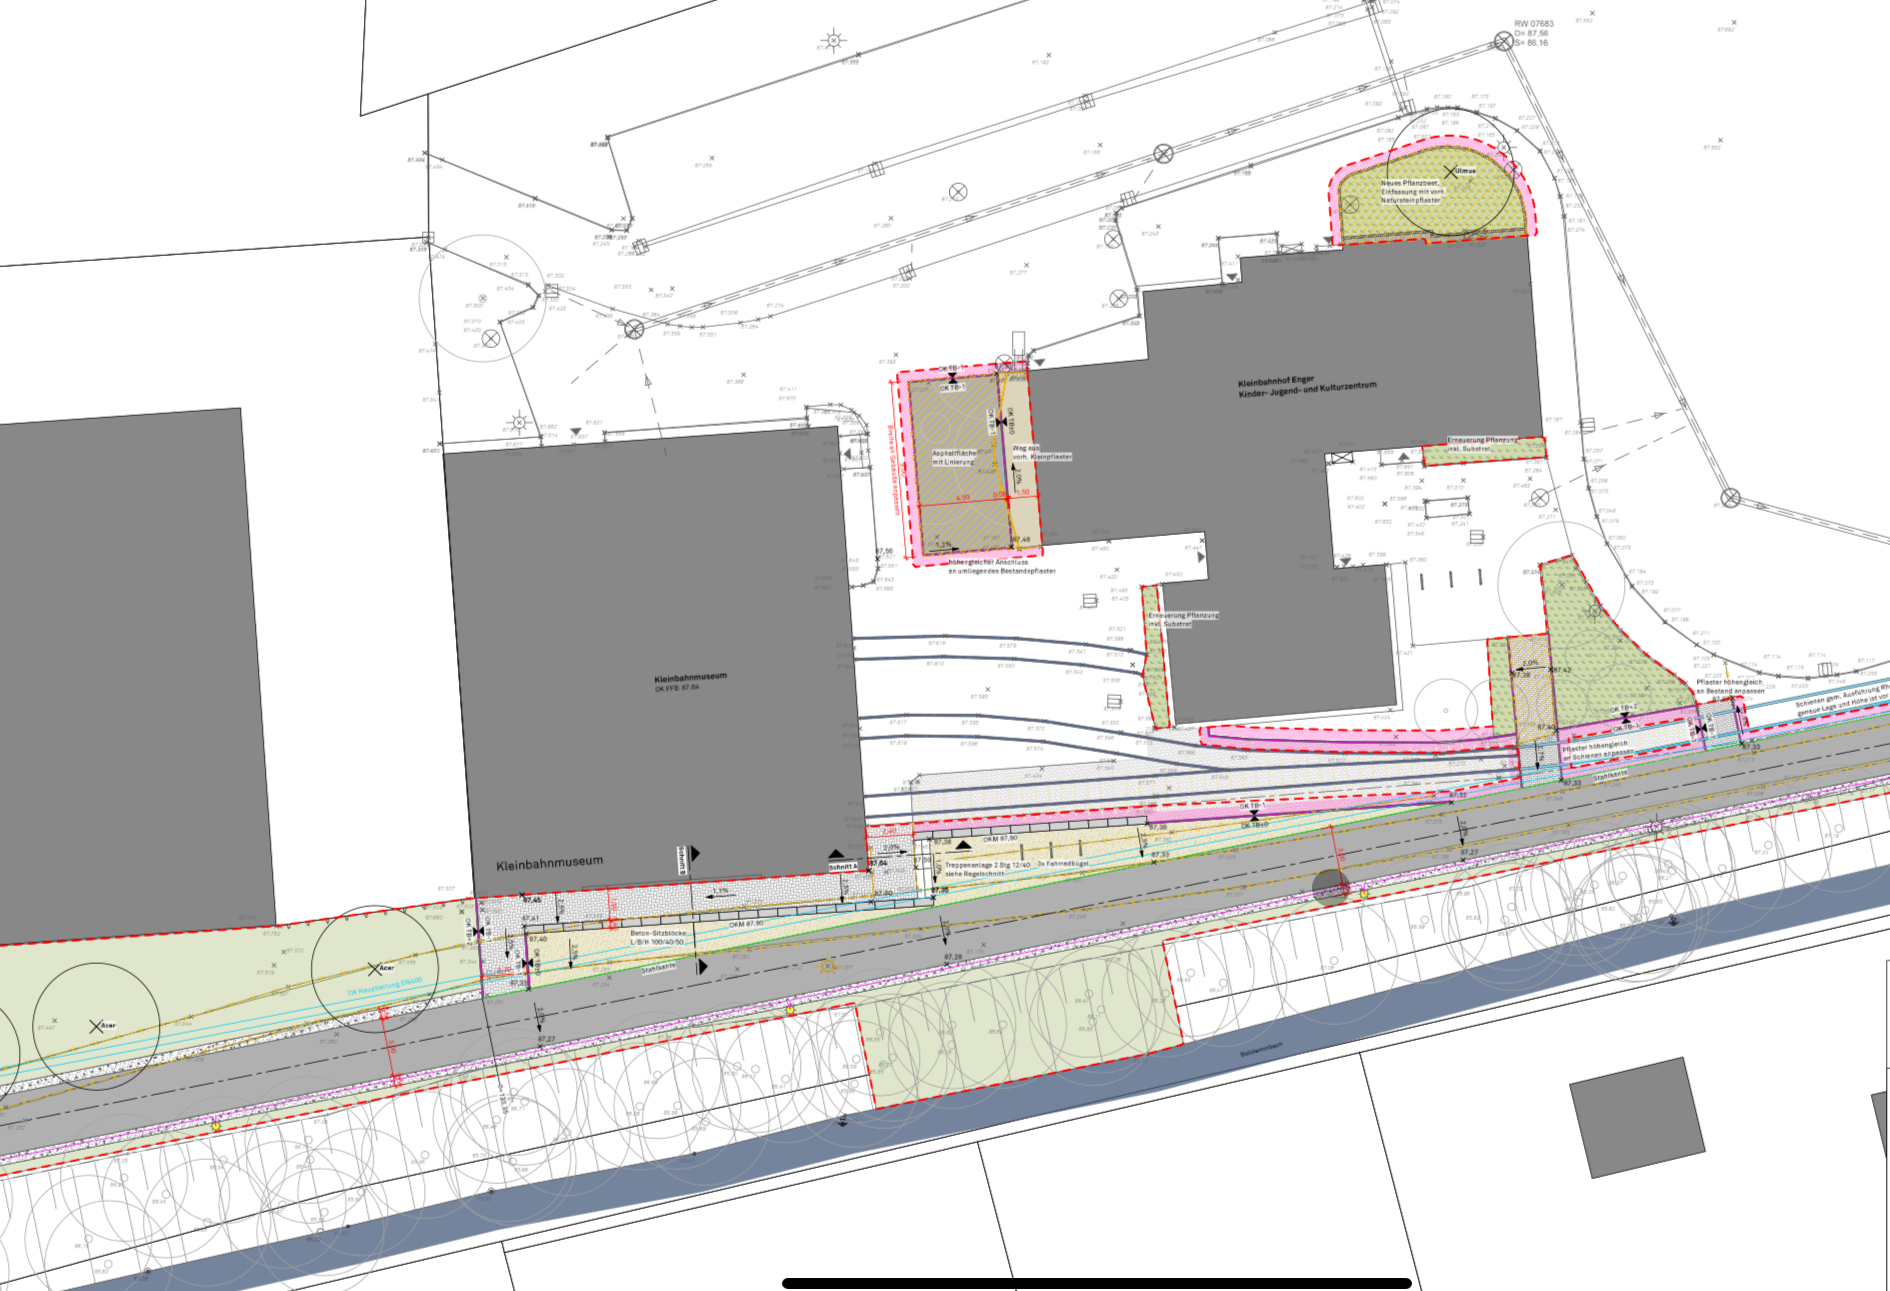Select the blue TW Hauptleitung DN400 label

coord(385,986)
